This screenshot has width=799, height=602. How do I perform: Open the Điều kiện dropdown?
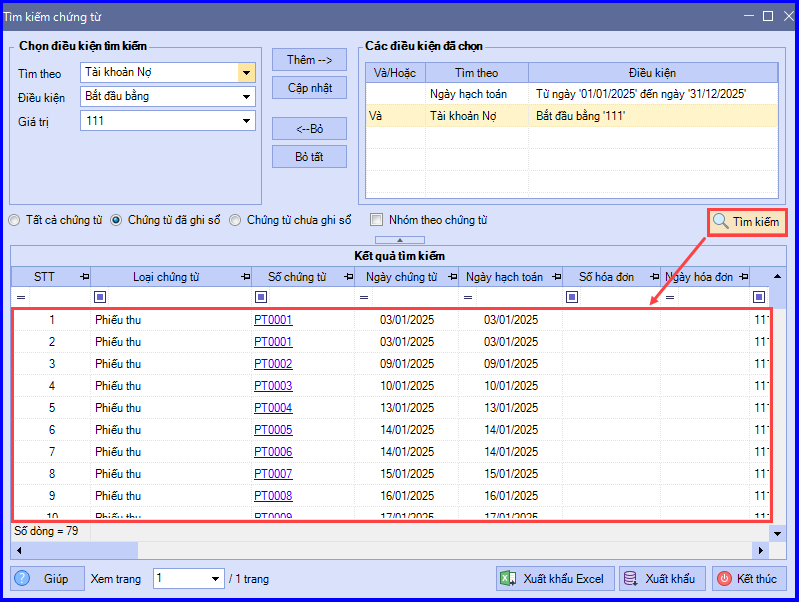(246, 96)
